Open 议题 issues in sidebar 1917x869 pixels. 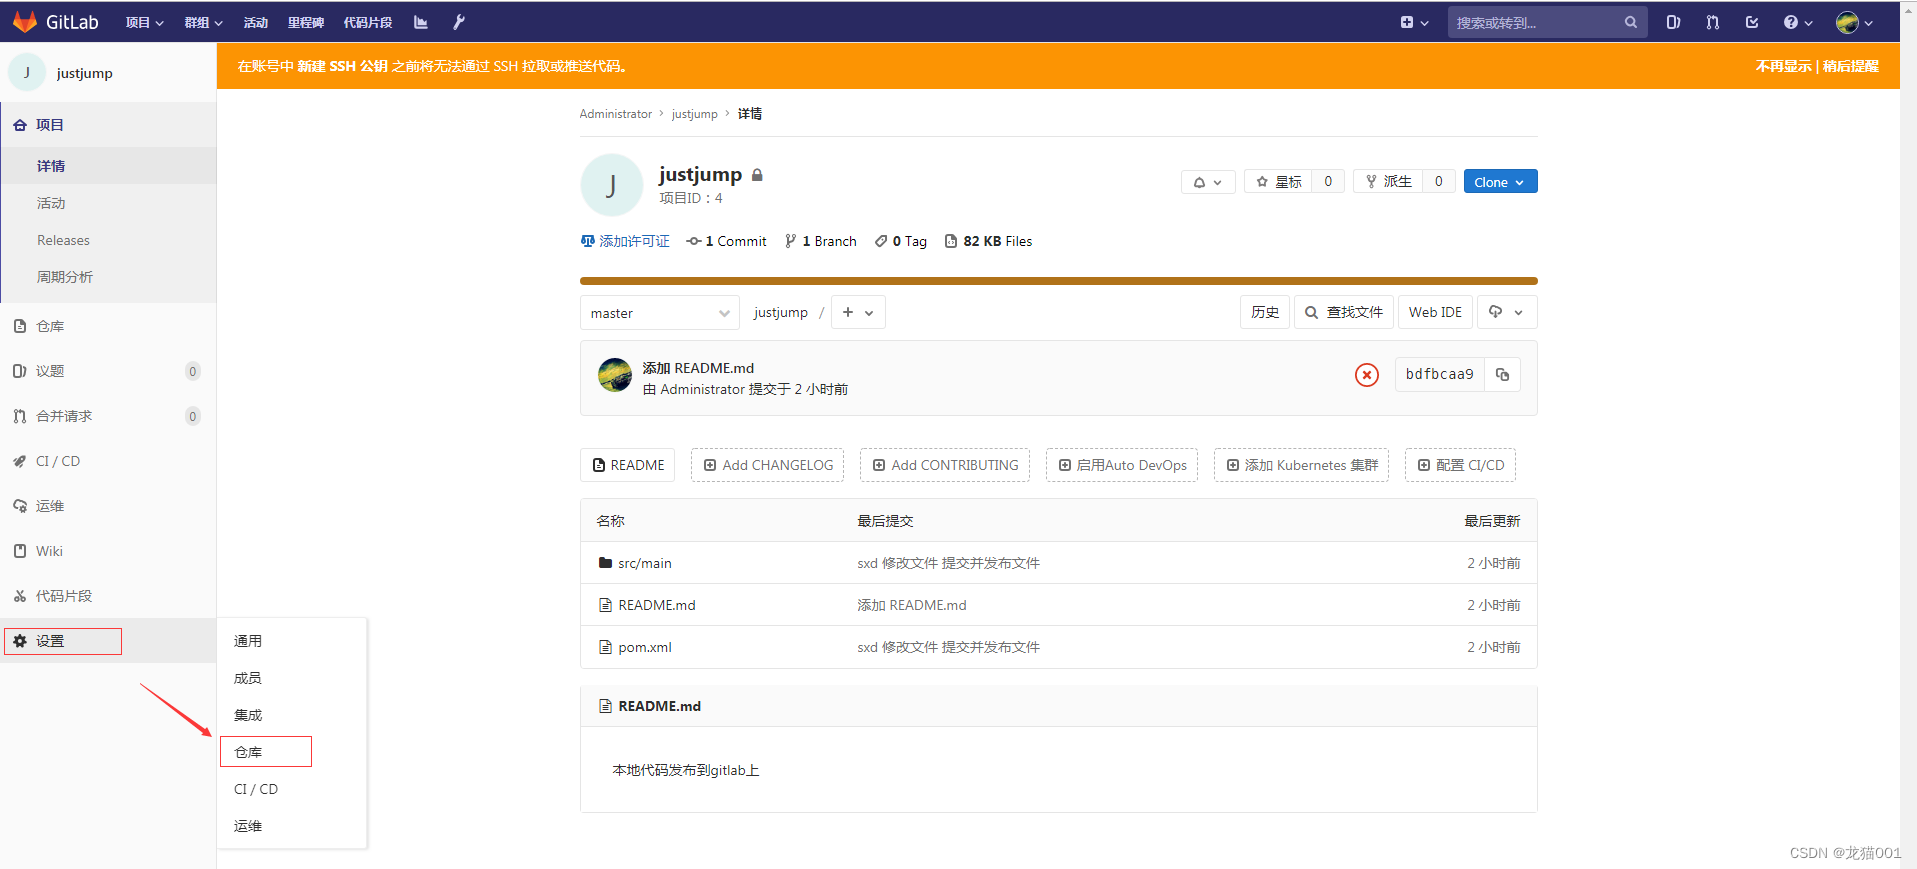click(x=108, y=371)
